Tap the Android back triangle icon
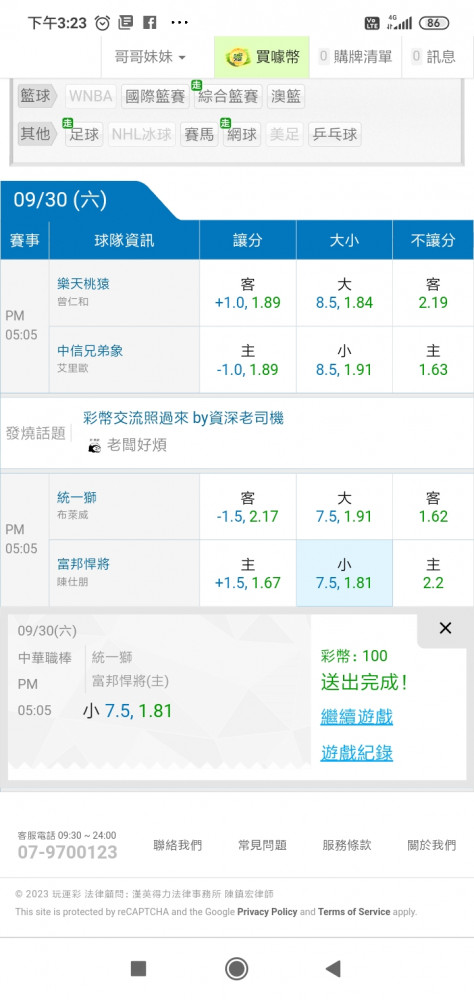Screen dimensions: 474x1000 coord(333,969)
